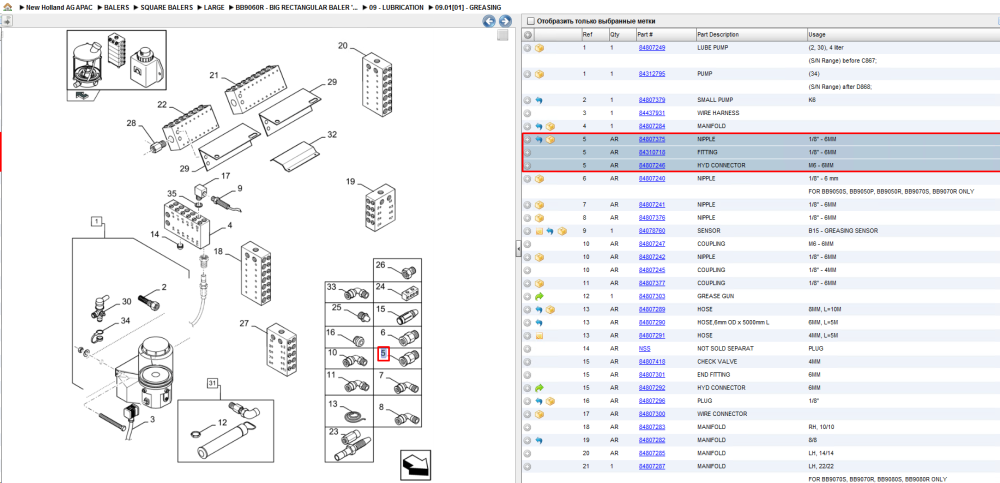Click the 'NOT SOLD SEPARAT' description text
Viewport: 1000px width, 483px height.
(723, 348)
